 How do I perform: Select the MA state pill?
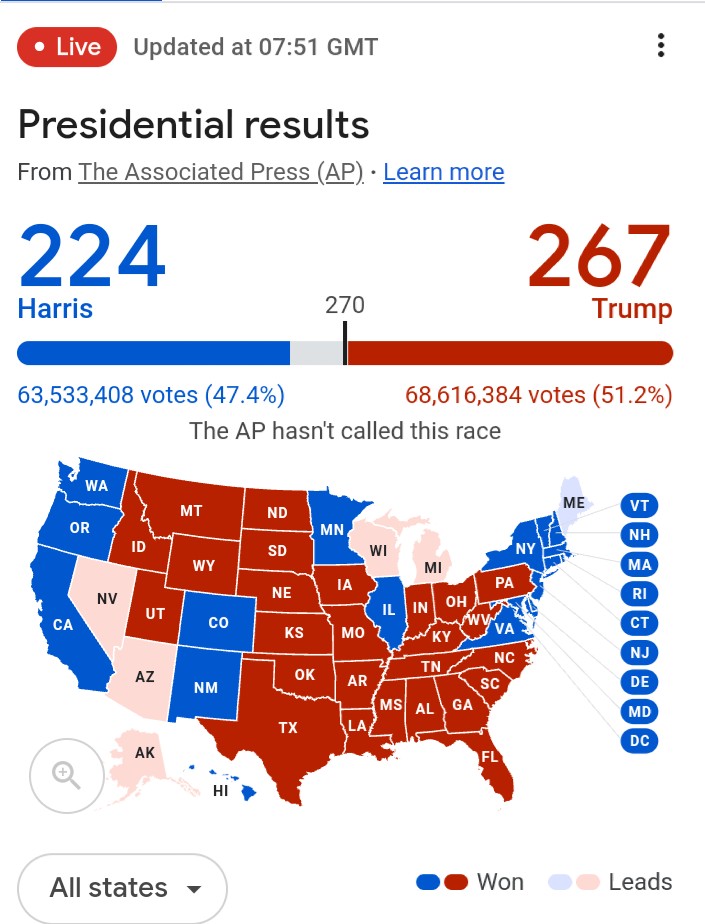point(639,565)
